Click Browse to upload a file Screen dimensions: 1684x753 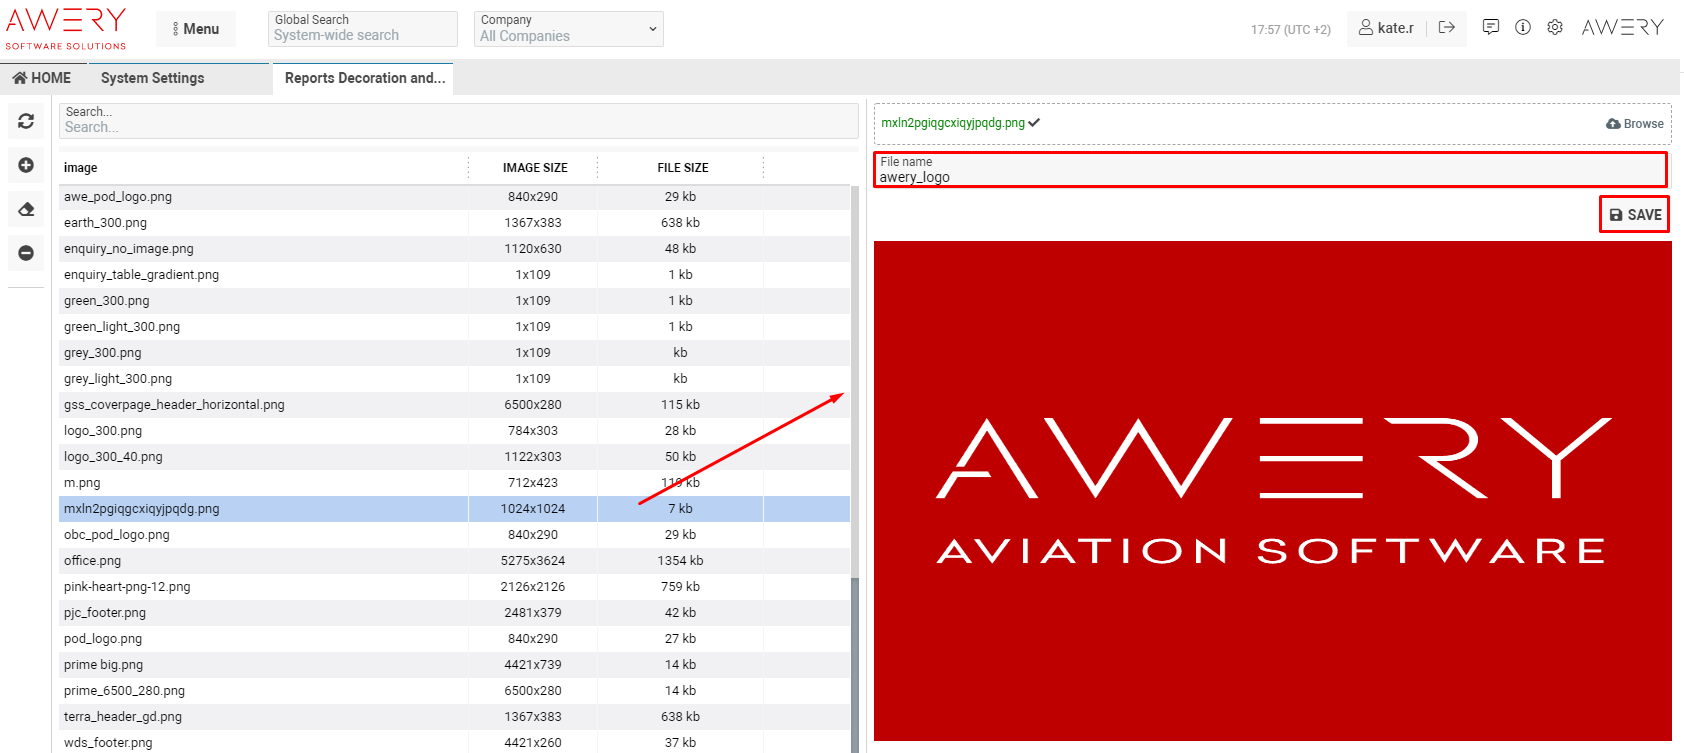(1634, 124)
